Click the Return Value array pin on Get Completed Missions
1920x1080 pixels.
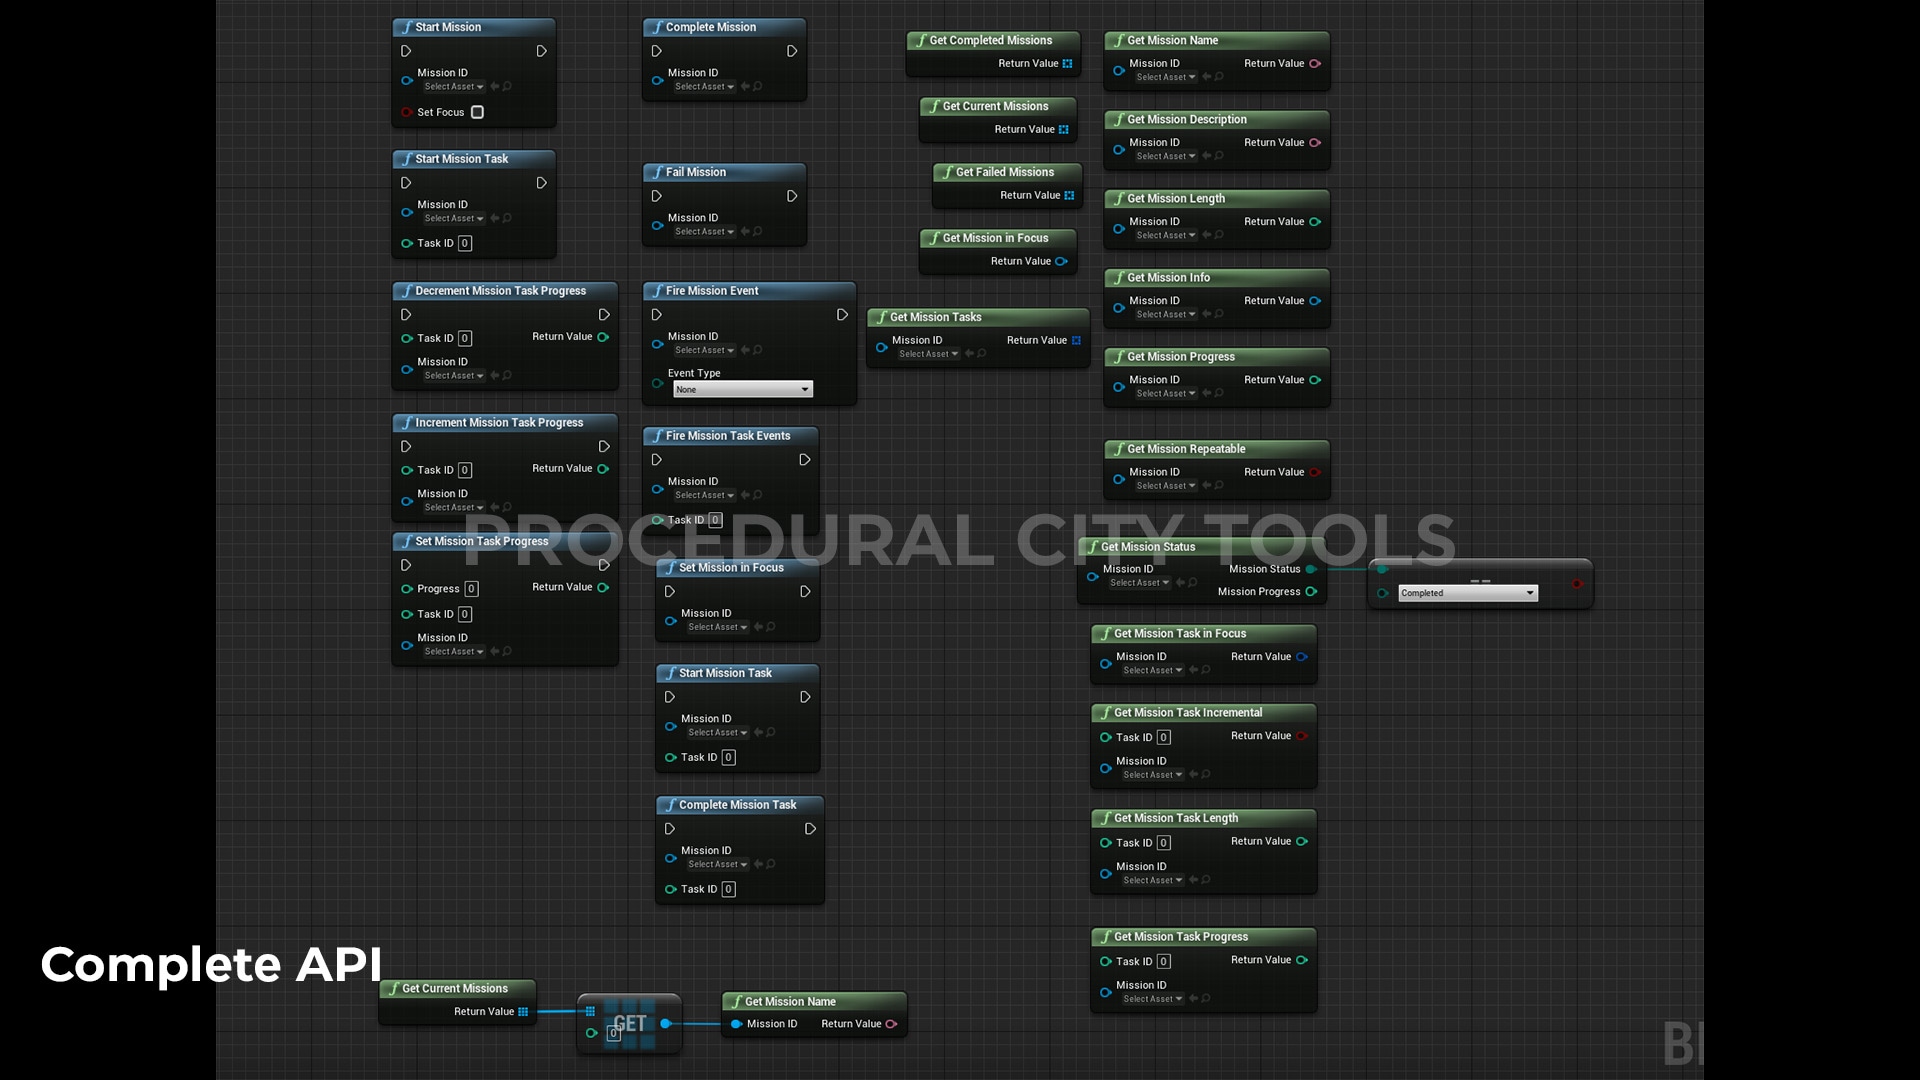click(x=1069, y=63)
